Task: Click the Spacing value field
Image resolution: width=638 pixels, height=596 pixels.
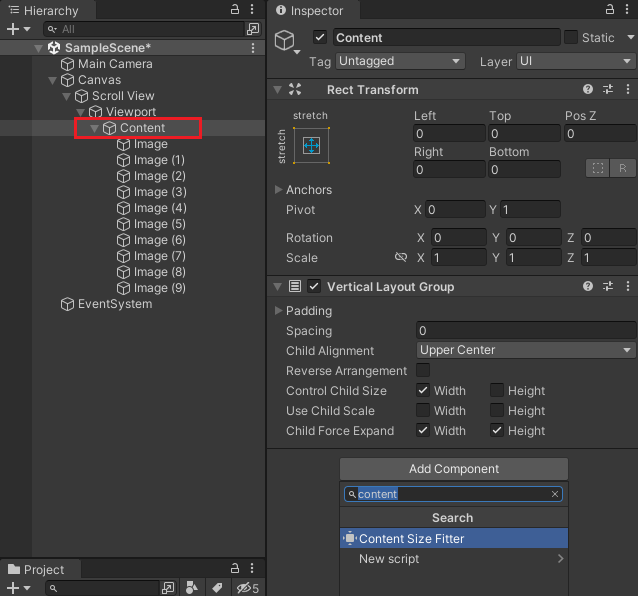Action: 526,330
